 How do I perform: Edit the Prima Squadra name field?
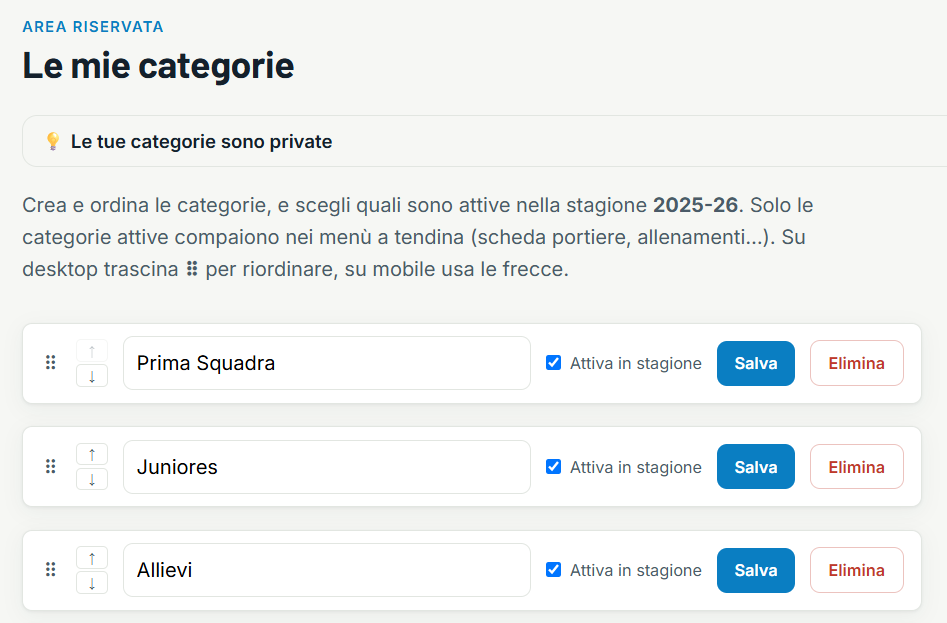pos(327,363)
